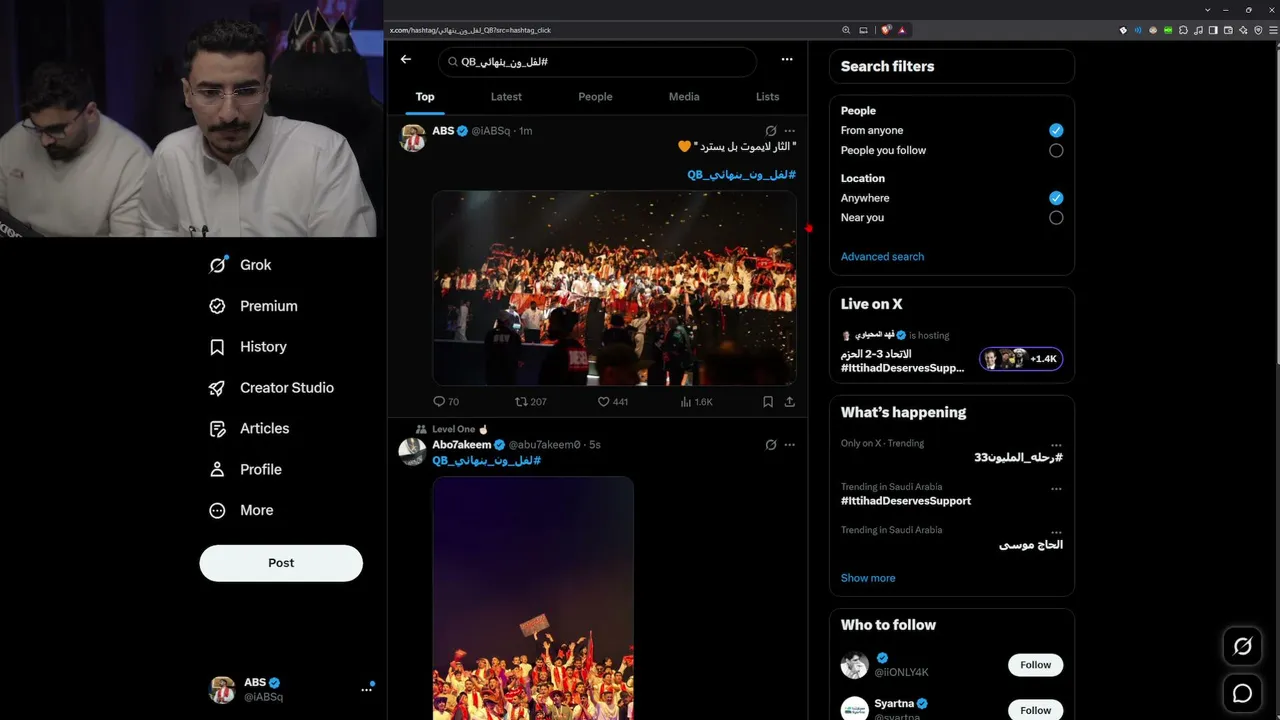This screenshot has width=1280, height=720.
Task: Follow the Syartna account
Action: [1035, 710]
